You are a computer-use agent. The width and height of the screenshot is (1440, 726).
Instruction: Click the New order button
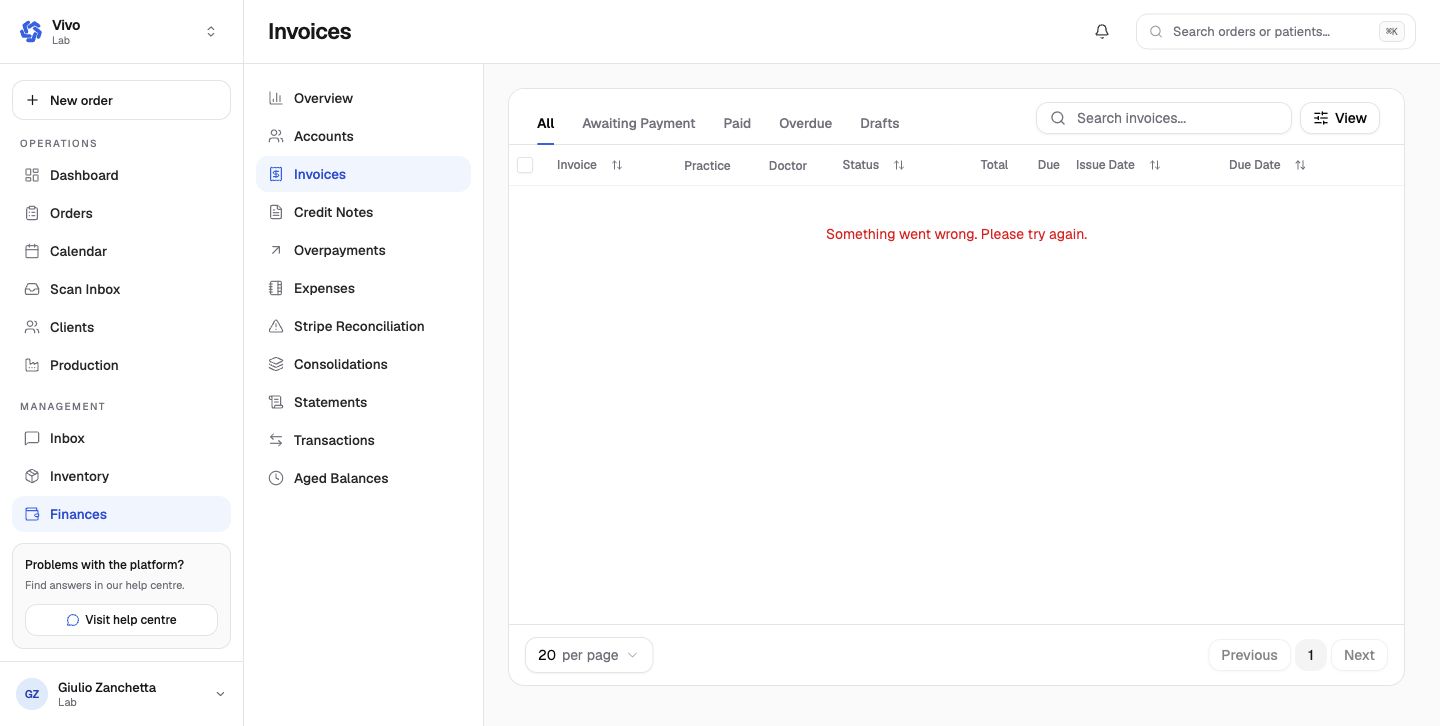pyautogui.click(x=121, y=100)
